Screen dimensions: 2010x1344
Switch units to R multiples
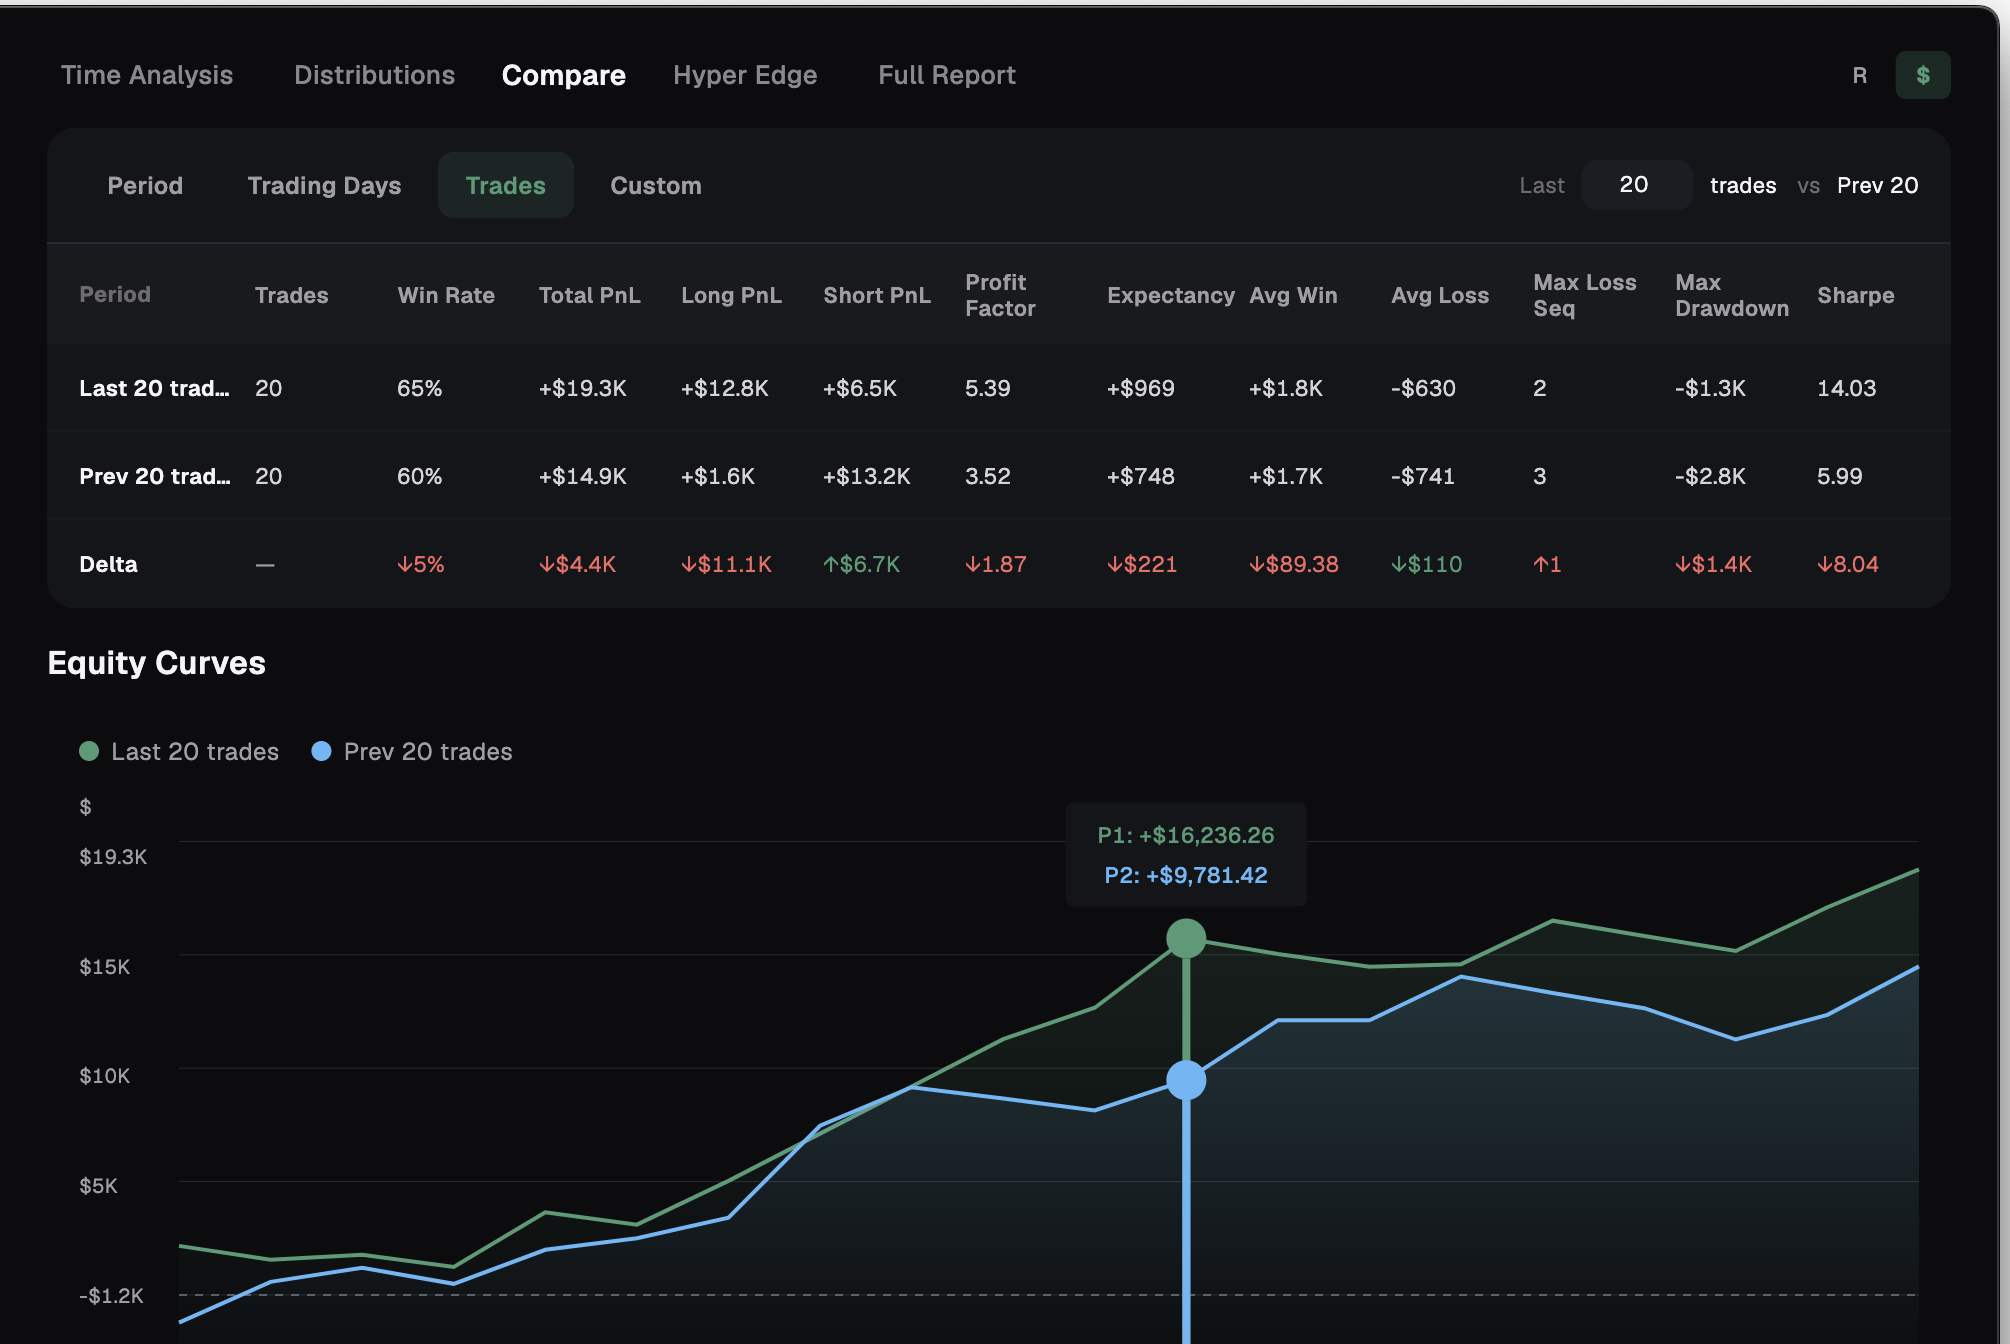click(1859, 75)
